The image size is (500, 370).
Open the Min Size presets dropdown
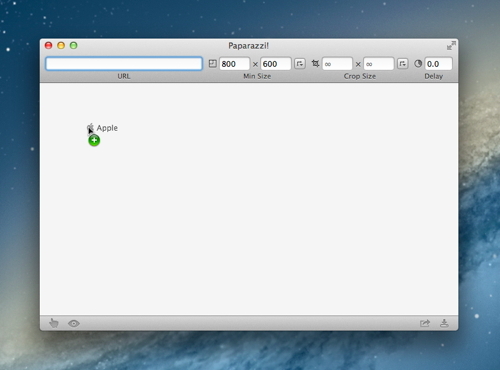click(x=300, y=64)
